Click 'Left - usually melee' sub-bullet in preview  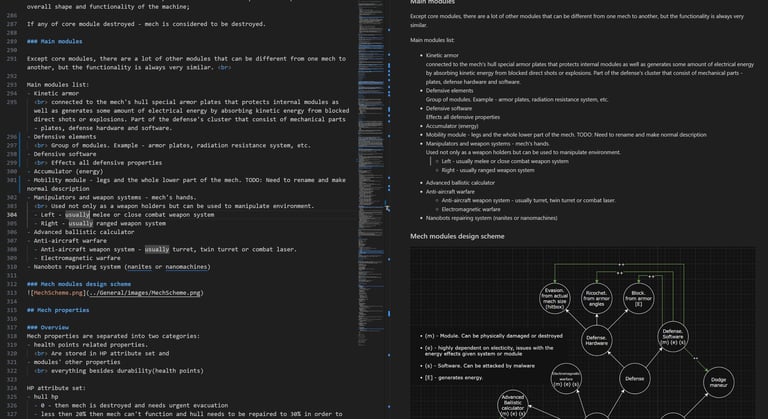(x=505, y=161)
